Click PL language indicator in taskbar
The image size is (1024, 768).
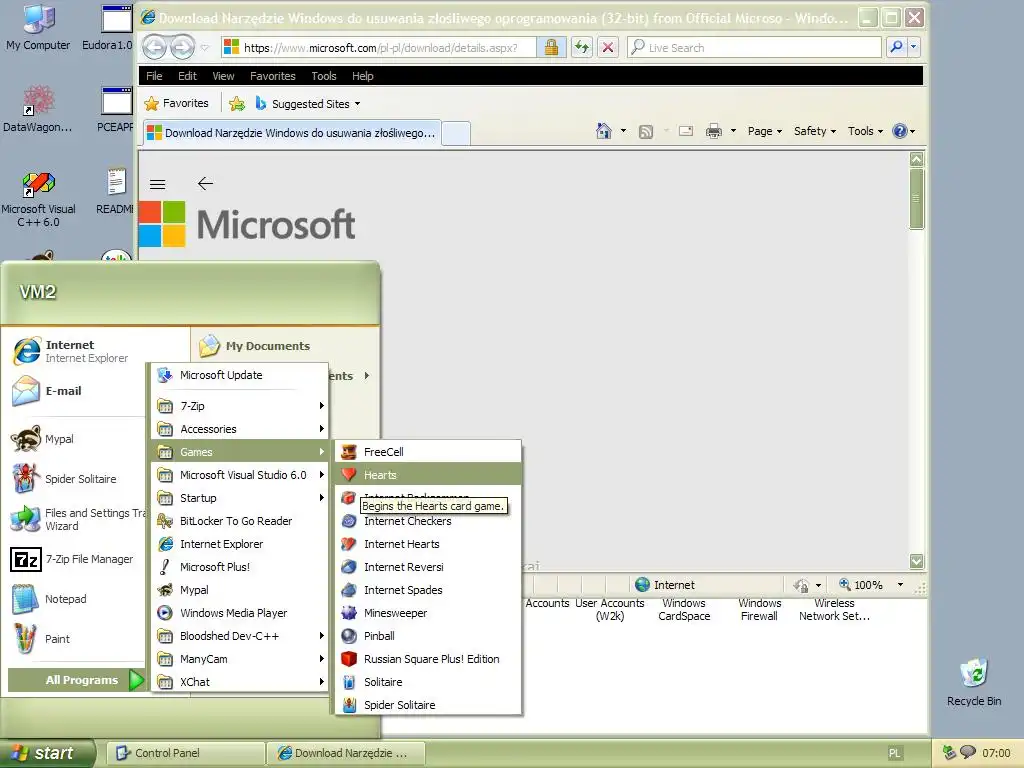895,753
